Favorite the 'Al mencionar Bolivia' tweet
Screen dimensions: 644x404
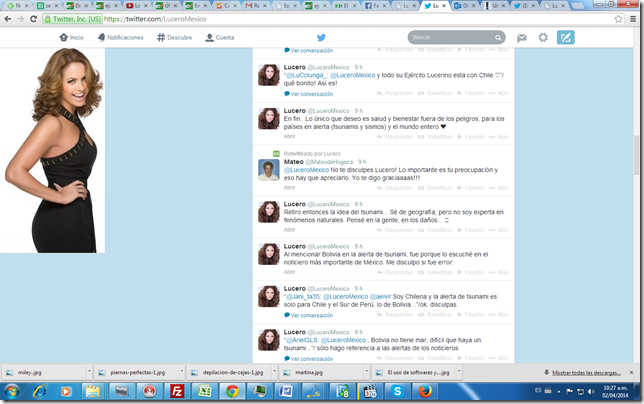[x=471, y=272]
